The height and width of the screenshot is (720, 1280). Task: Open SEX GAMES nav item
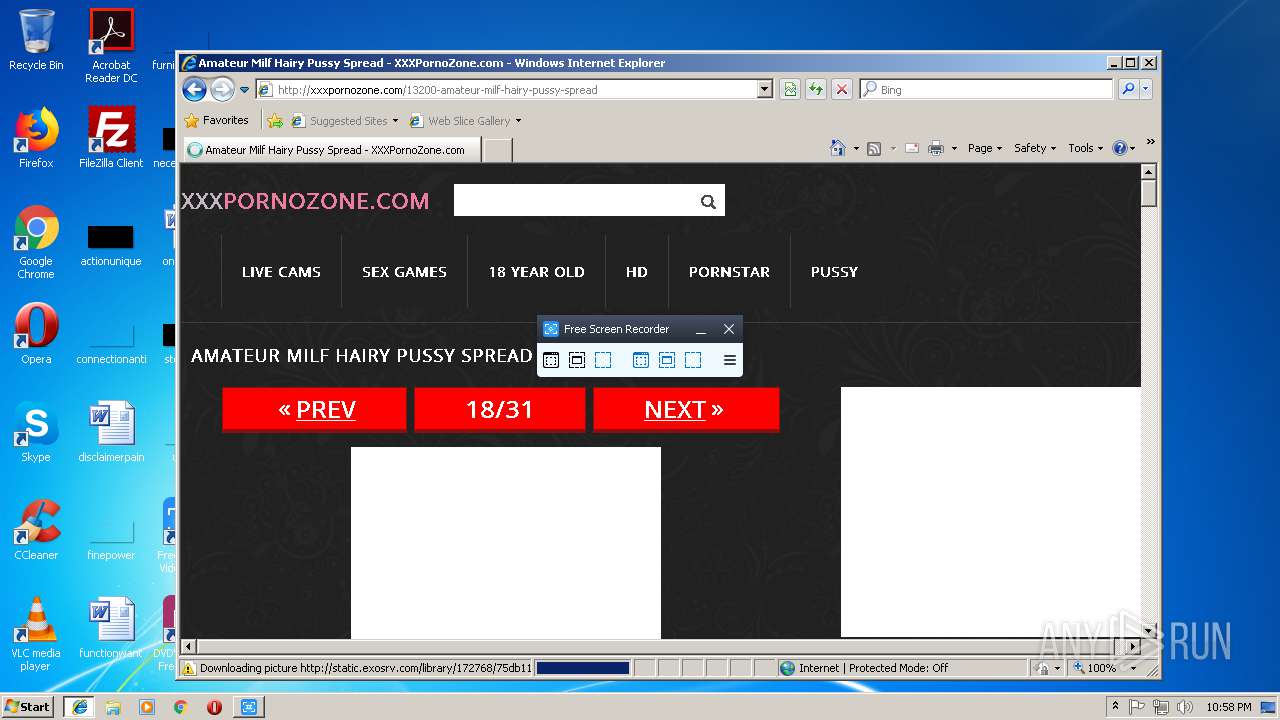coord(404,272)
